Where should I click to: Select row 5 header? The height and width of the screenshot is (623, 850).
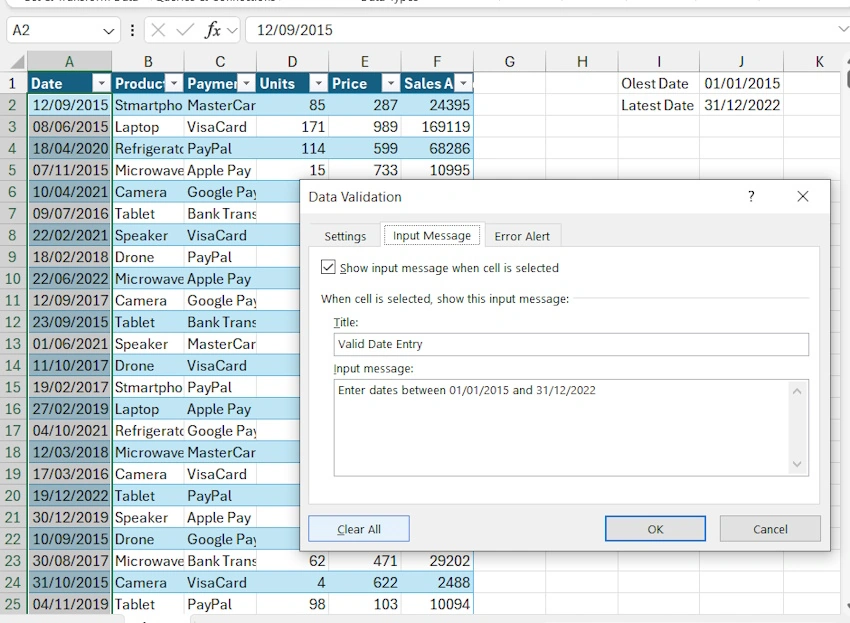[x=13, y=170]
